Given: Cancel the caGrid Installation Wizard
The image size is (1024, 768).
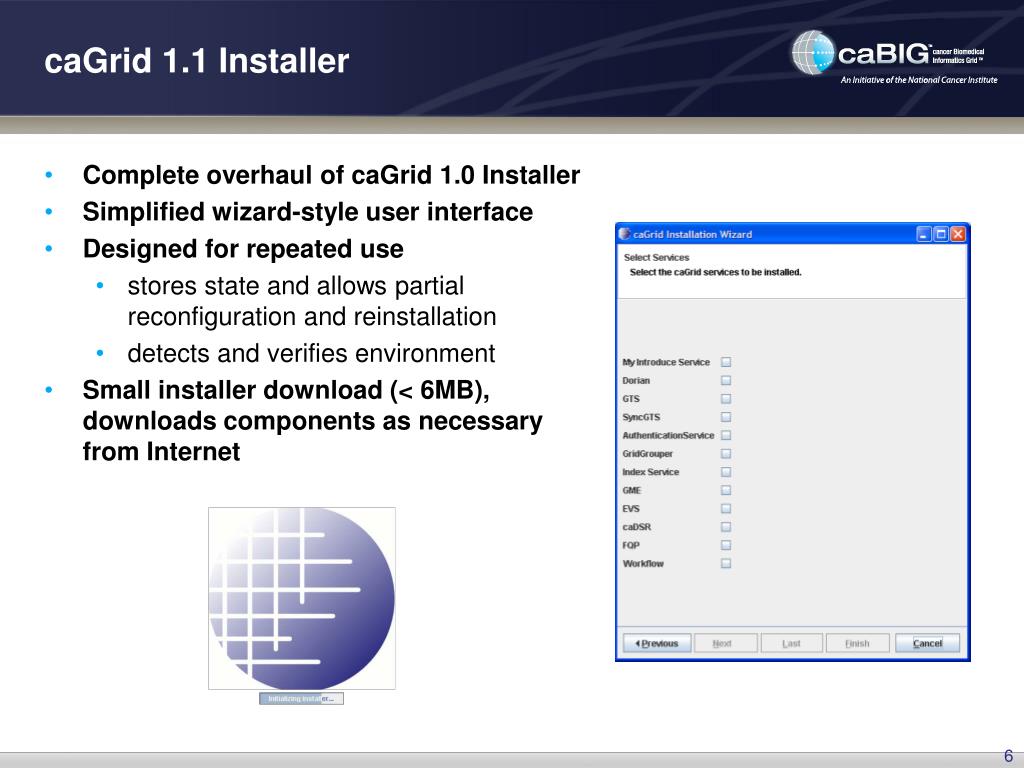Looking at the screenshot, I should [927, 643].
